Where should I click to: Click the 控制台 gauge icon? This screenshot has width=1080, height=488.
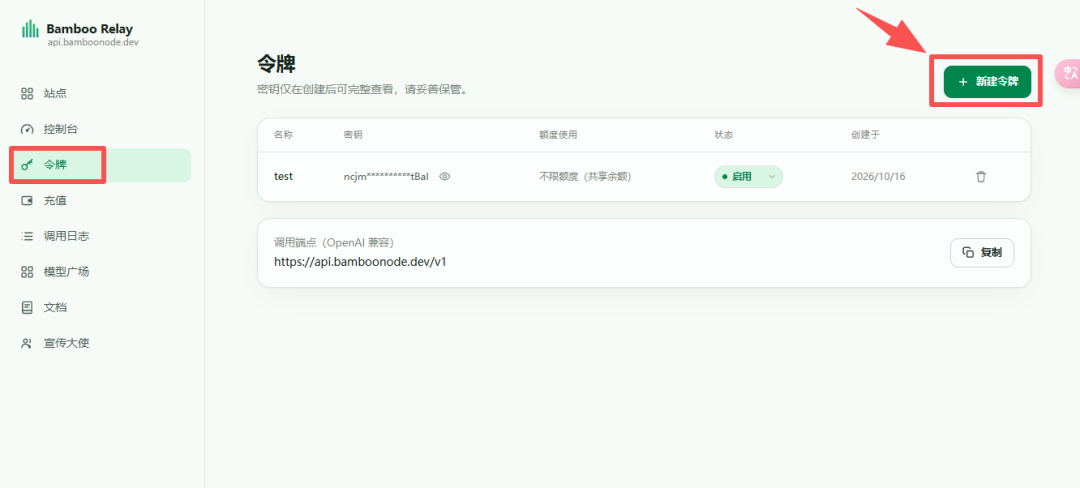27,129
